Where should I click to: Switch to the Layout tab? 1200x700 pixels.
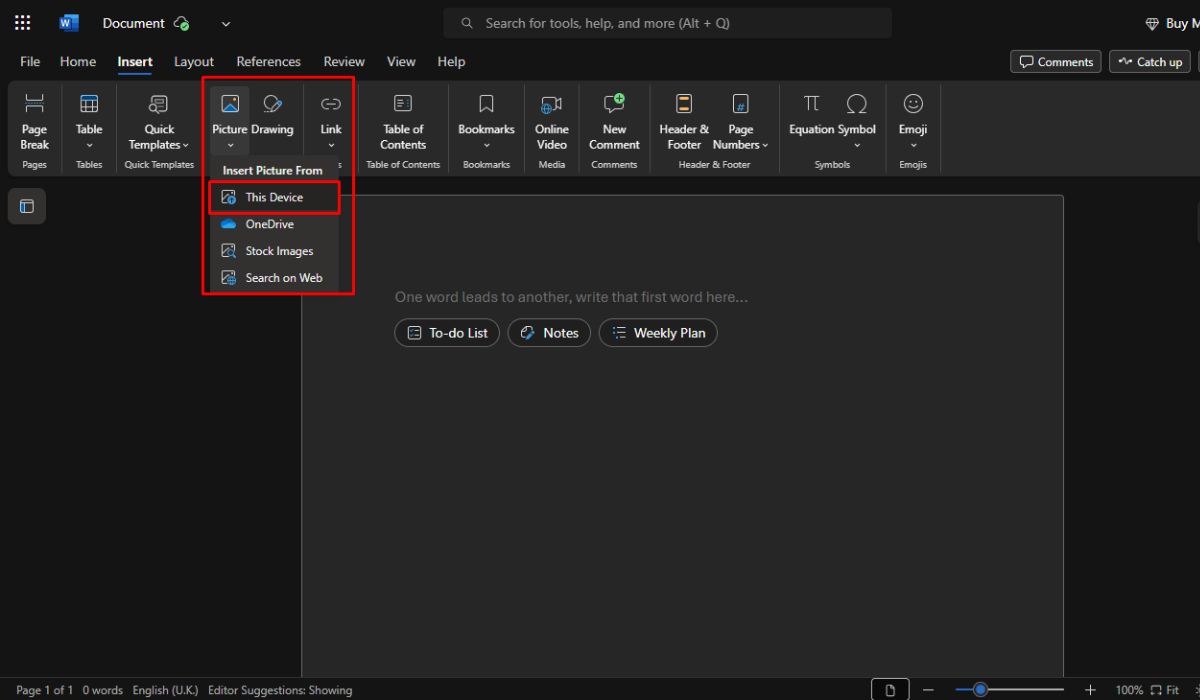[x=194, y=62]
